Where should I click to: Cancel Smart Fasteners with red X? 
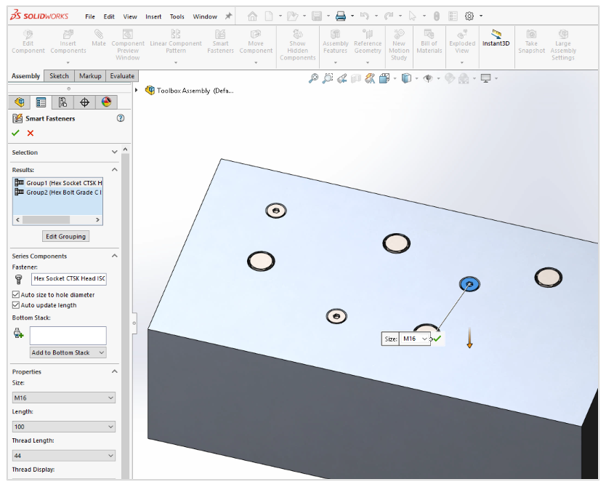(x=30, y=133)
